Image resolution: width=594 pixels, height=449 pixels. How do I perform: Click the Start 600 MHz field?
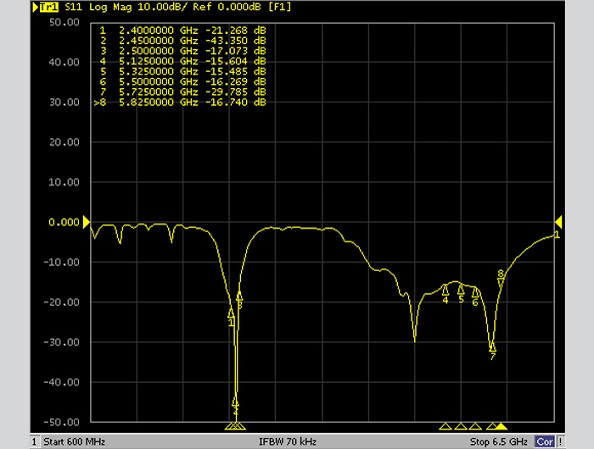(x=74, y=442)
